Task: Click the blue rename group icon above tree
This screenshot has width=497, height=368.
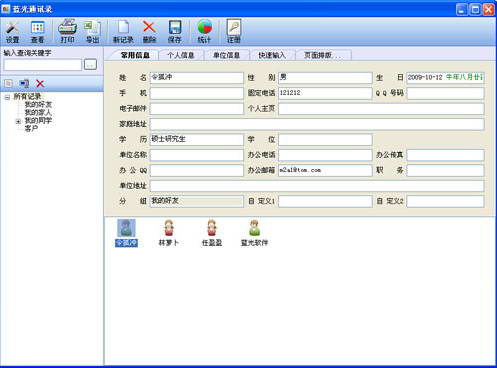Action: tap(24, 83)
